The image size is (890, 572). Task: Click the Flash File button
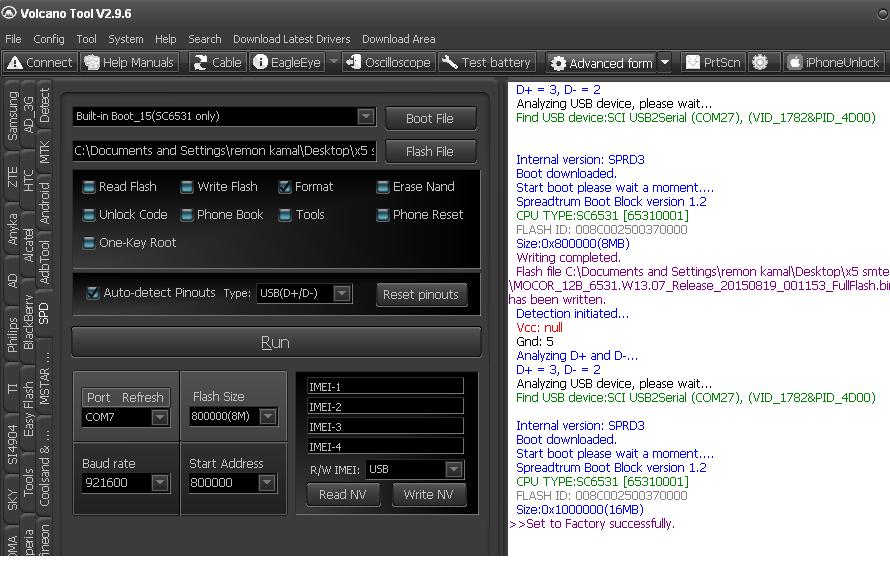[430, 152]
